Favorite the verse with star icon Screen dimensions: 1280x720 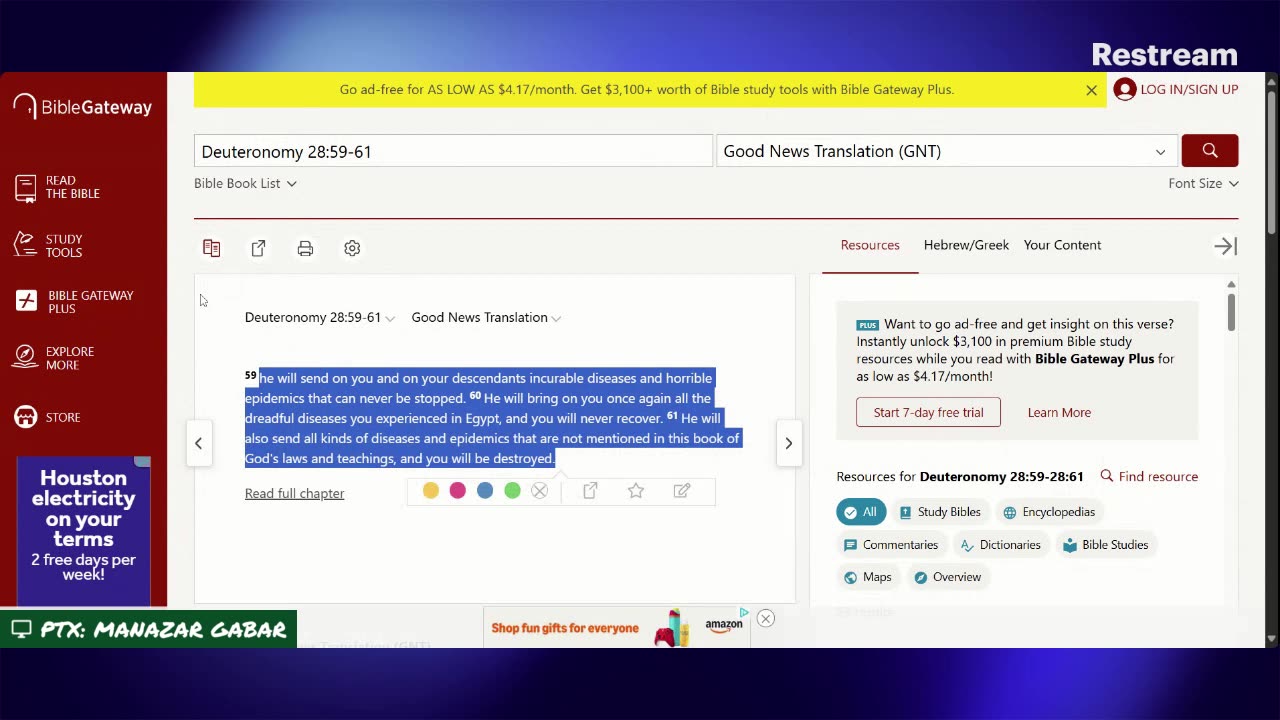[x=636, y=491]
